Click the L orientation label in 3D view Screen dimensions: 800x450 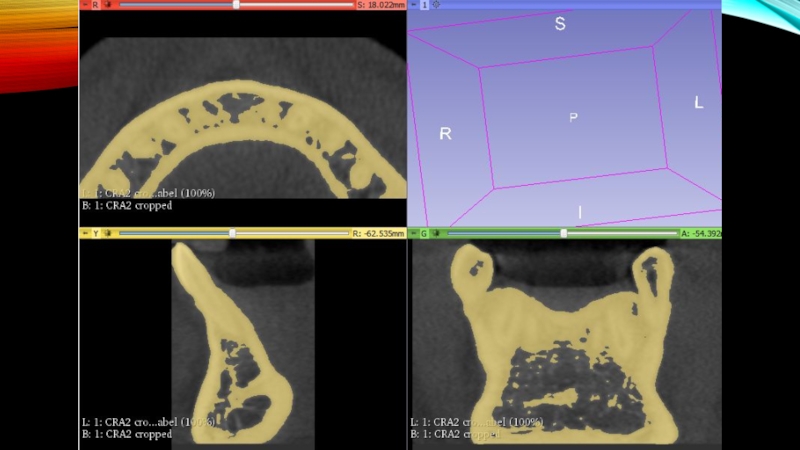click(699, 103)
